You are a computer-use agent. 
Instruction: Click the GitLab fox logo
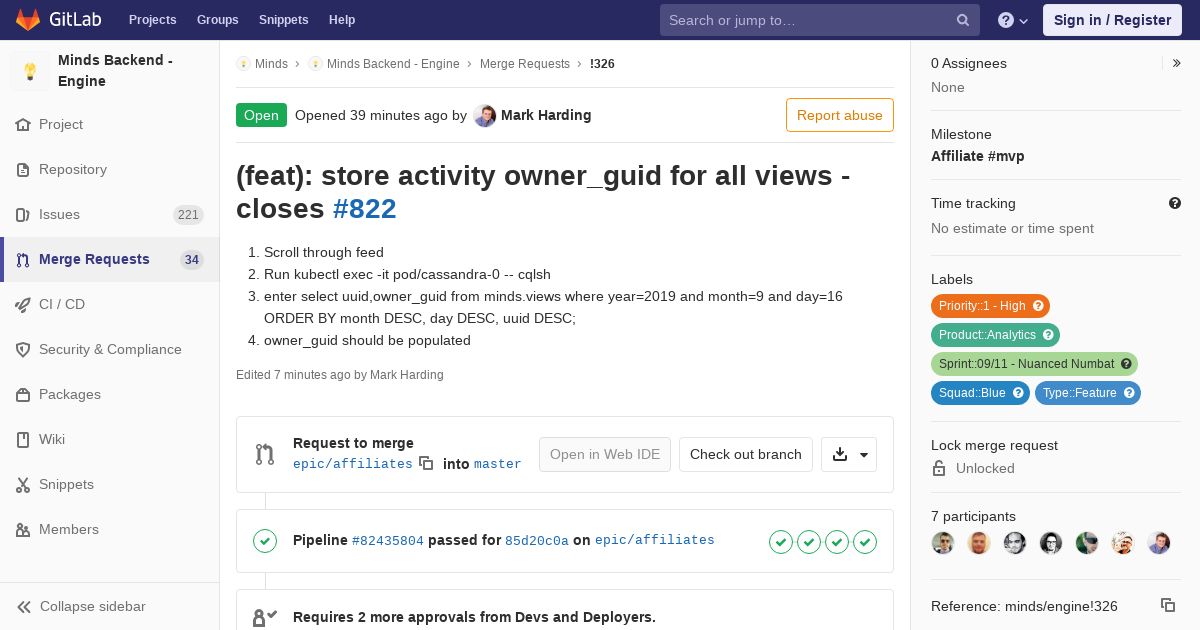coord(28,20)
